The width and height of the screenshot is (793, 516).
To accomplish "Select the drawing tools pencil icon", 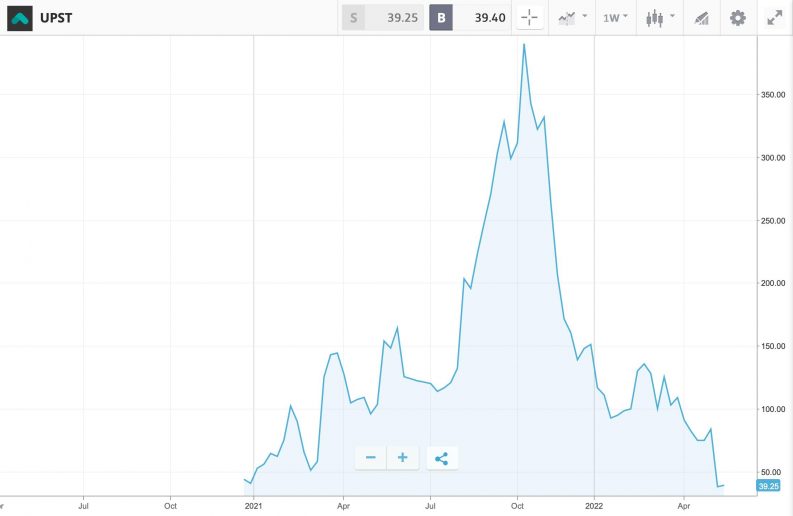I will (702, 18).
